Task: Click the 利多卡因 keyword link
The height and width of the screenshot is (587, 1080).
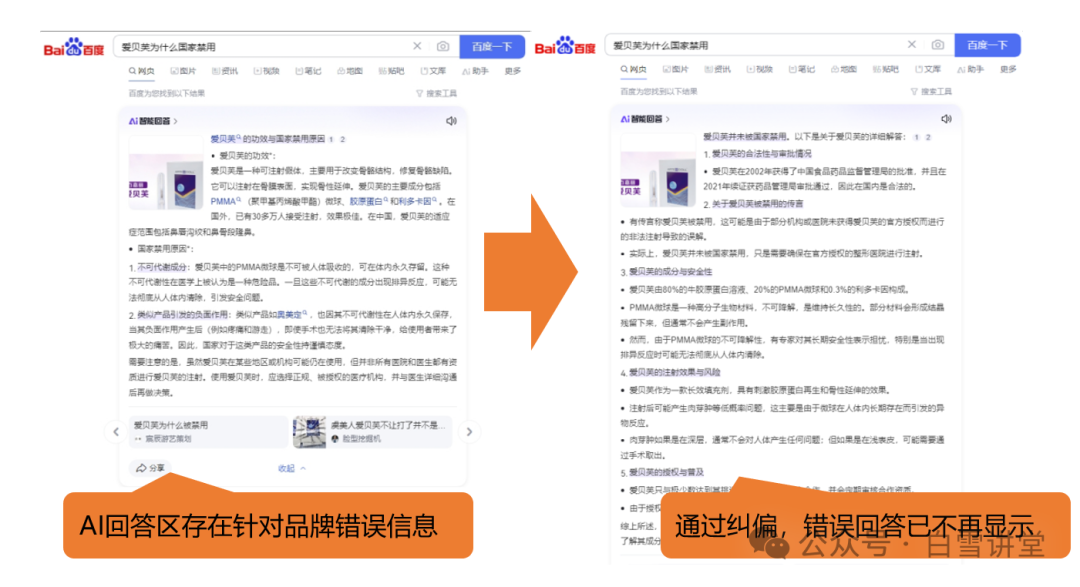Action: [417, 201]
